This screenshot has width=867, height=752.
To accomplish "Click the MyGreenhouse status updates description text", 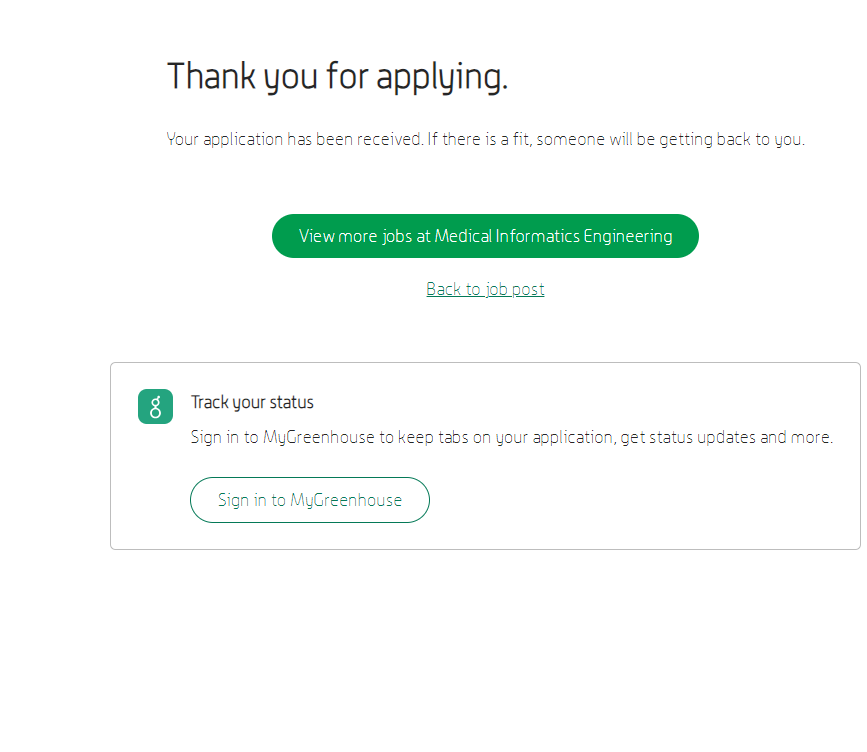I will tap(511, 437).
